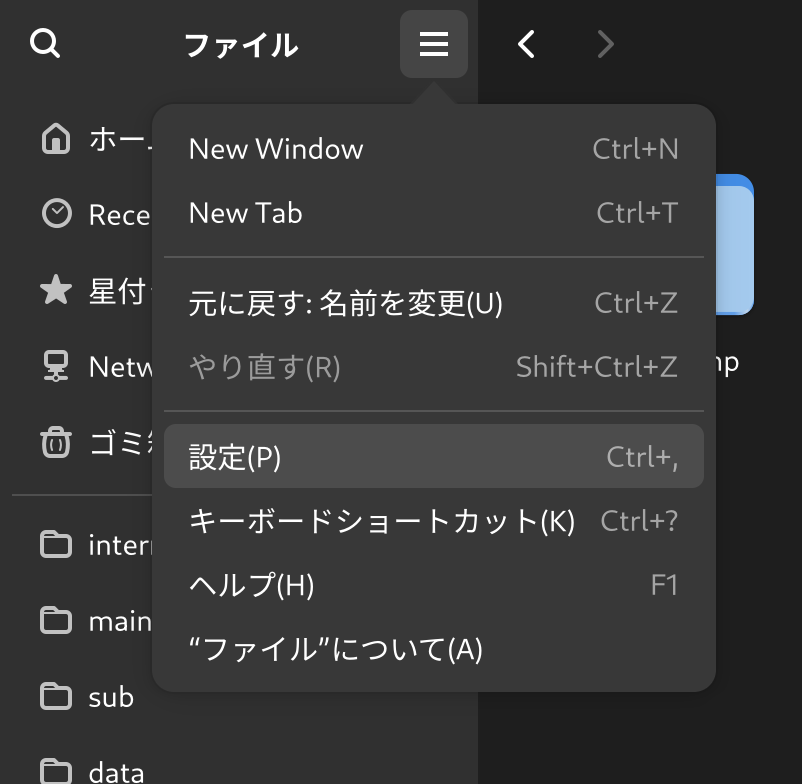This screenshot has width=802, height=784.
Task: Click the inter bookmark label
Action: click(120, 545)
